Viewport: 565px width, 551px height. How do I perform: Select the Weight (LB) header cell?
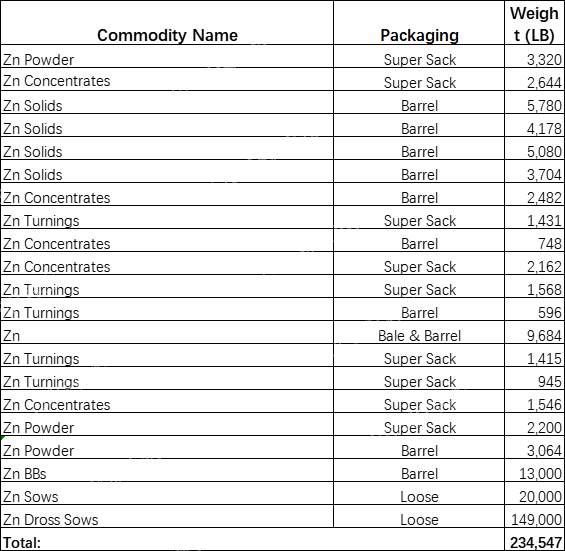(534, 23)
